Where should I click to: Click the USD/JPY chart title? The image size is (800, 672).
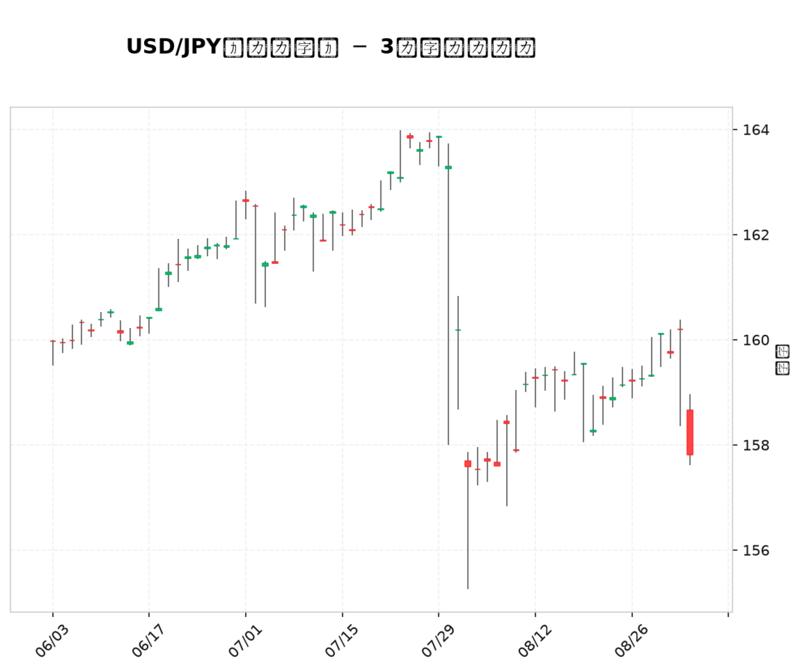tap(331, 47)
